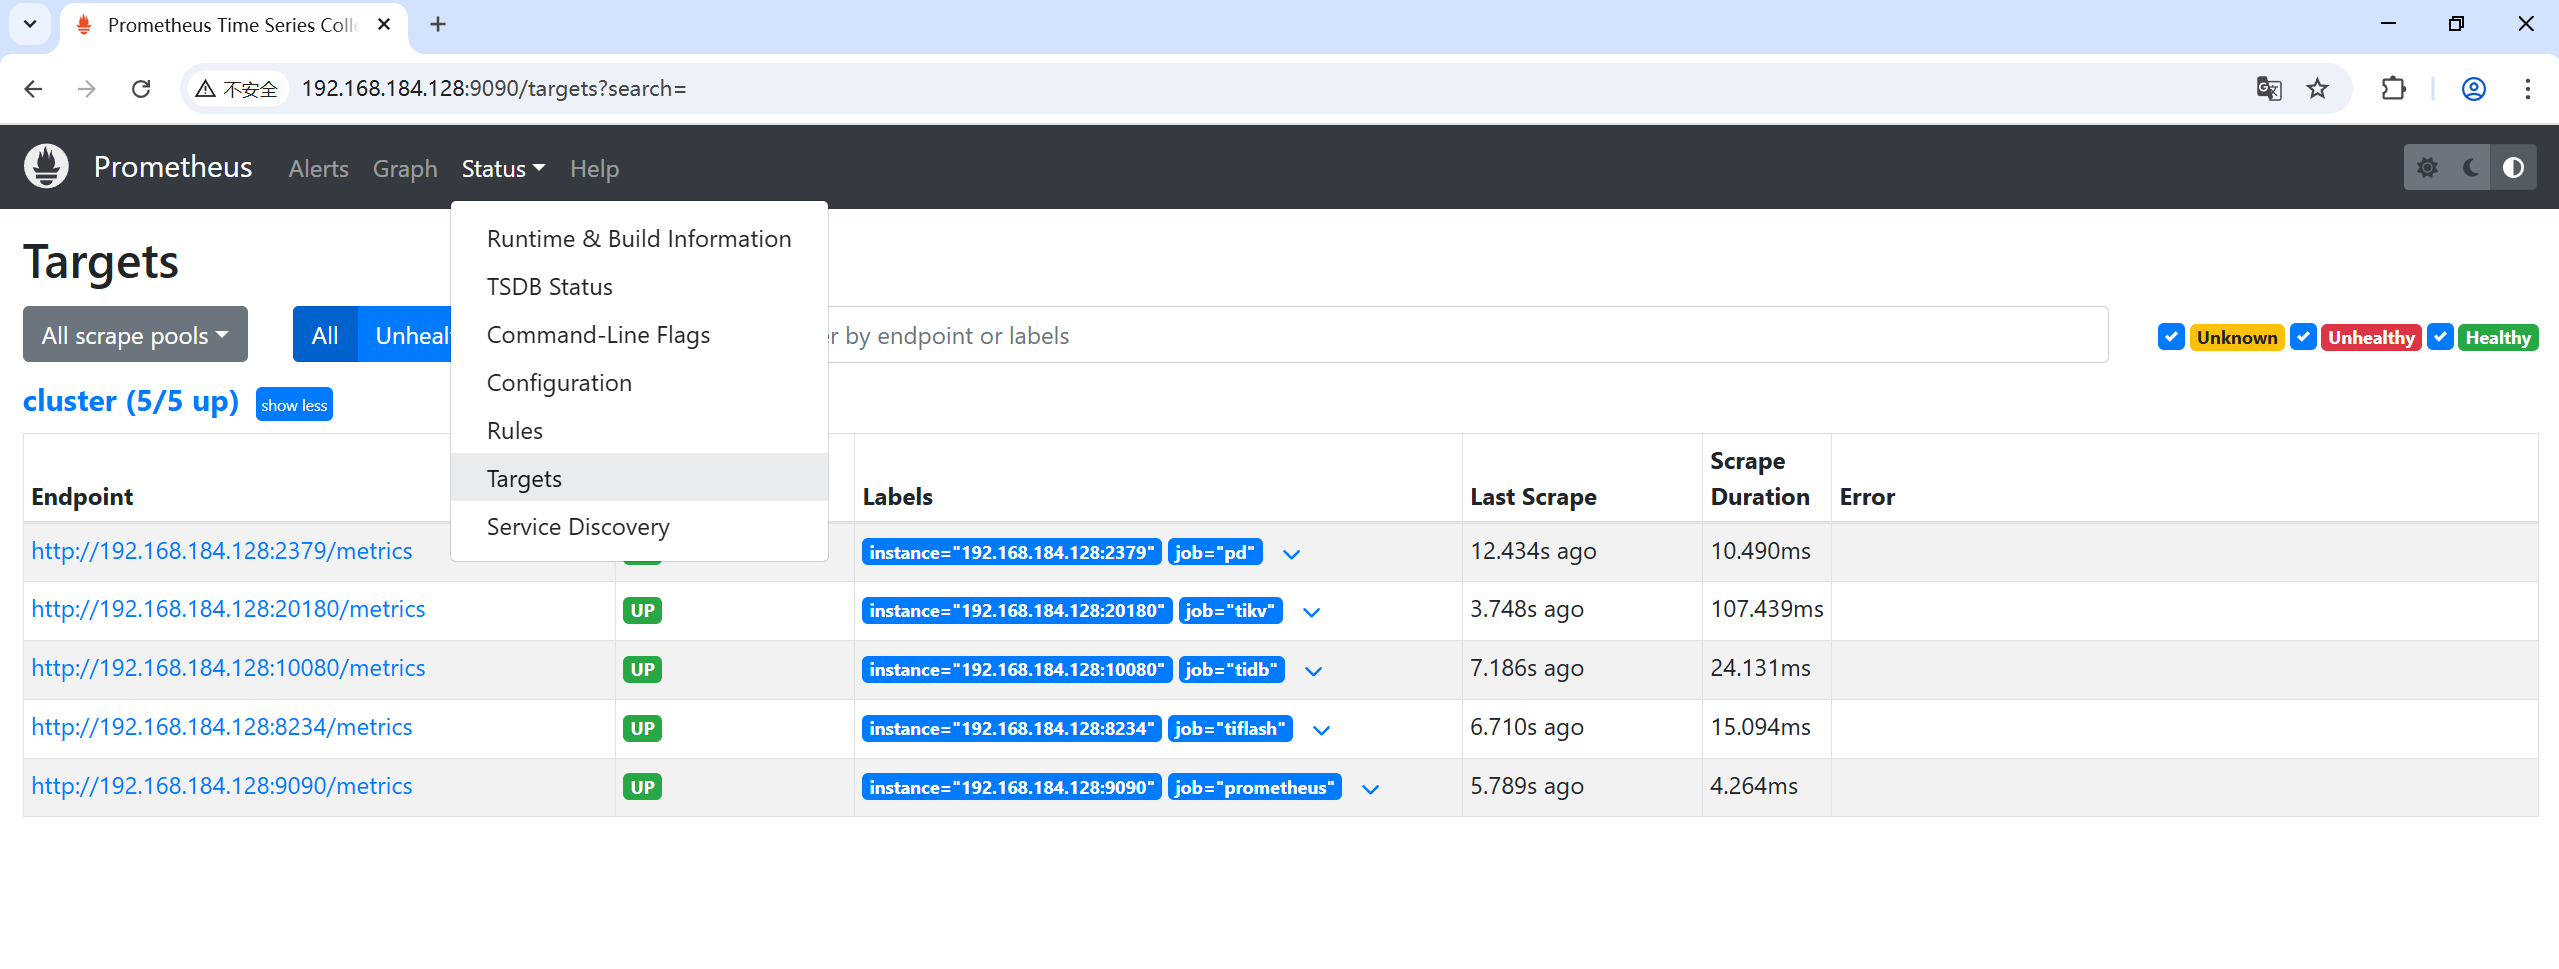Click the browser forward arrow
Image resolution: width=2559 pixels, height=969 pixels.
pos(87,89)
